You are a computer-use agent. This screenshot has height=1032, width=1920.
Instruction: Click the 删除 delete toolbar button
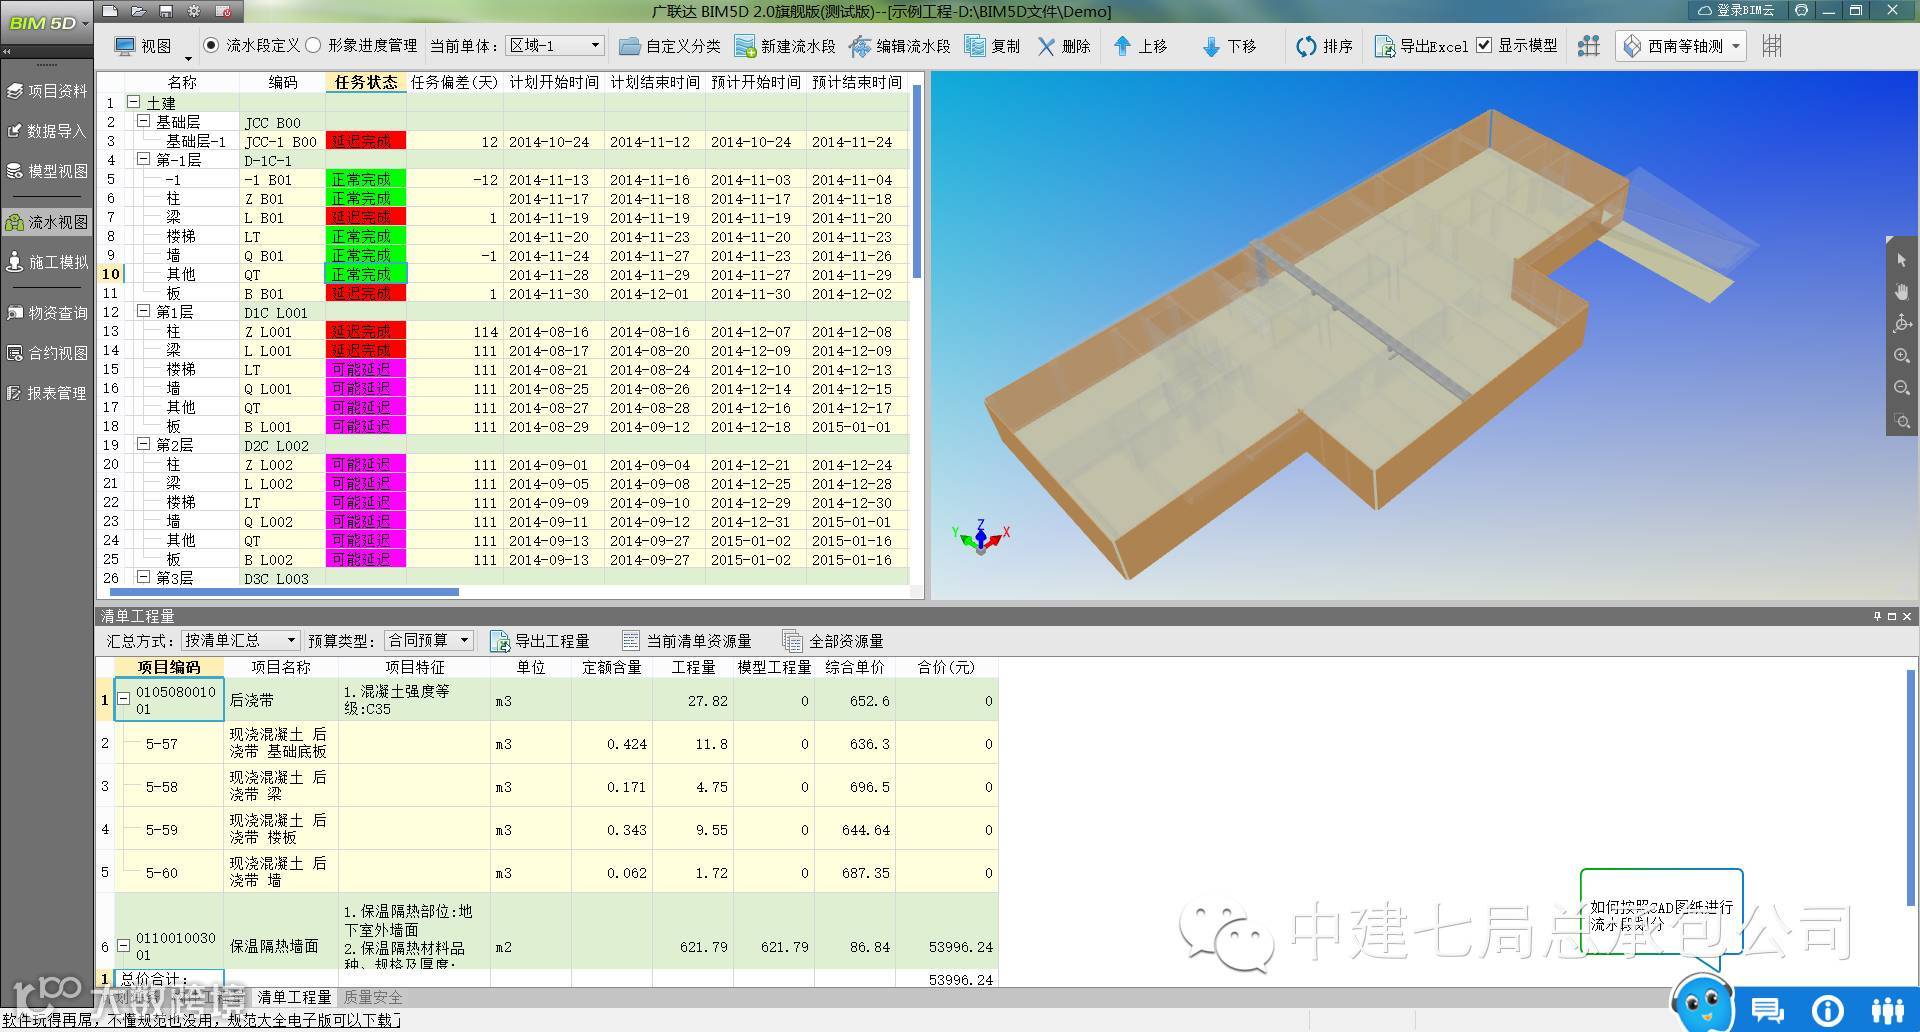[x=1064, y=46]
